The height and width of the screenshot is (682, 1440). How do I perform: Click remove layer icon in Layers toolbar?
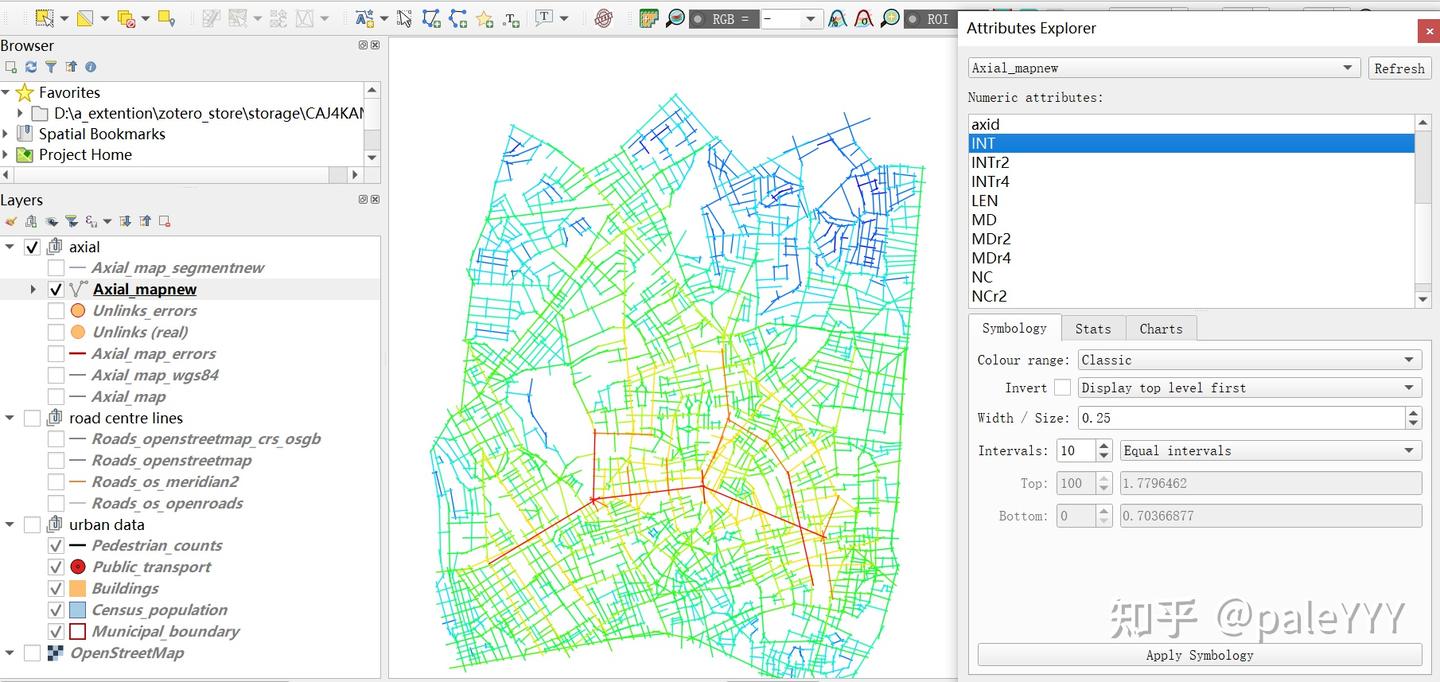(x=165, y=221)
